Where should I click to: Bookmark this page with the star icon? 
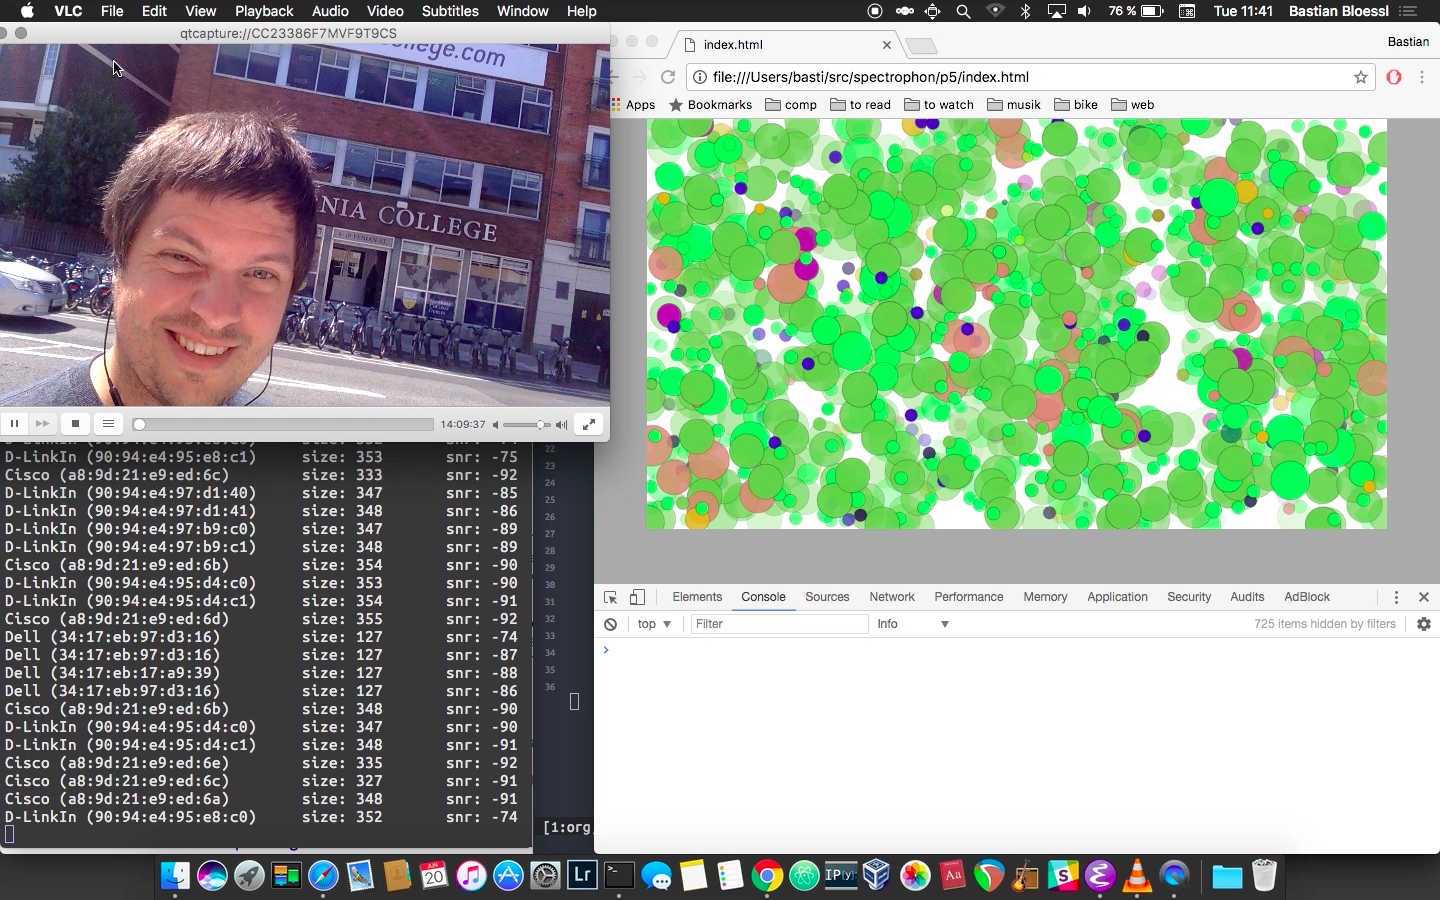(1360, 77)
